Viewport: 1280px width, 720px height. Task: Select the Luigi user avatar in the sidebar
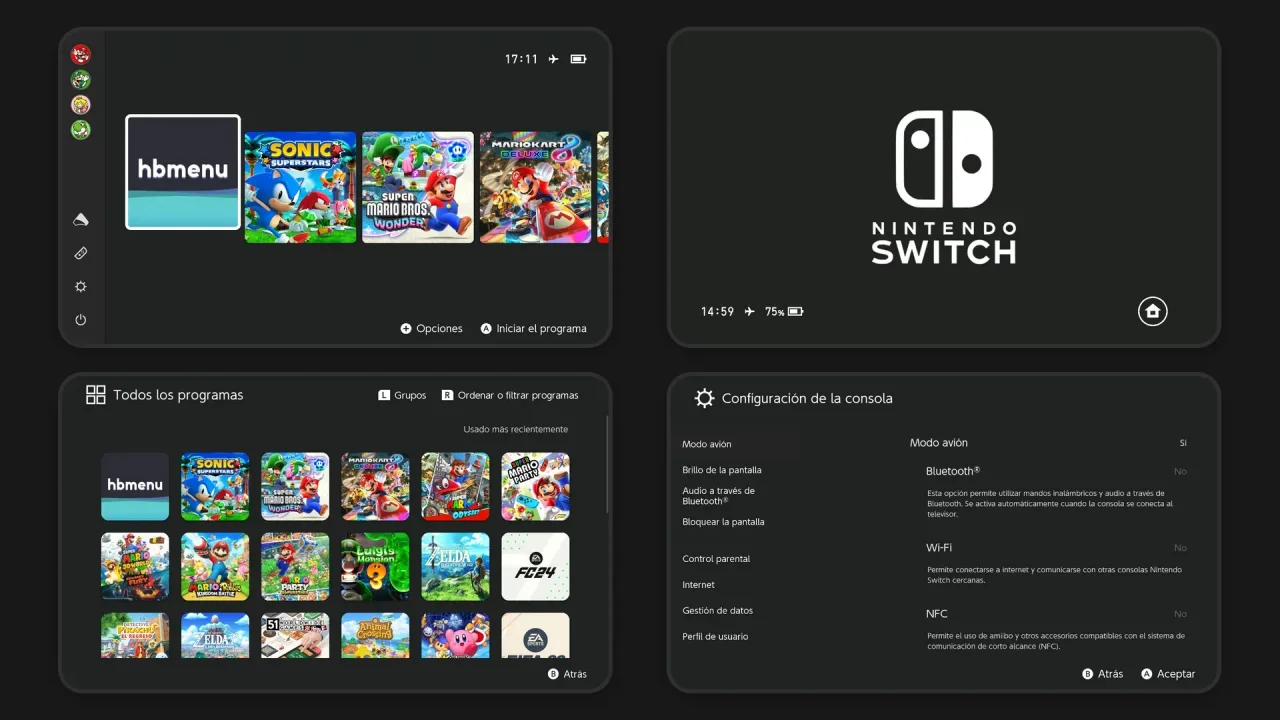tap(81, 79)
